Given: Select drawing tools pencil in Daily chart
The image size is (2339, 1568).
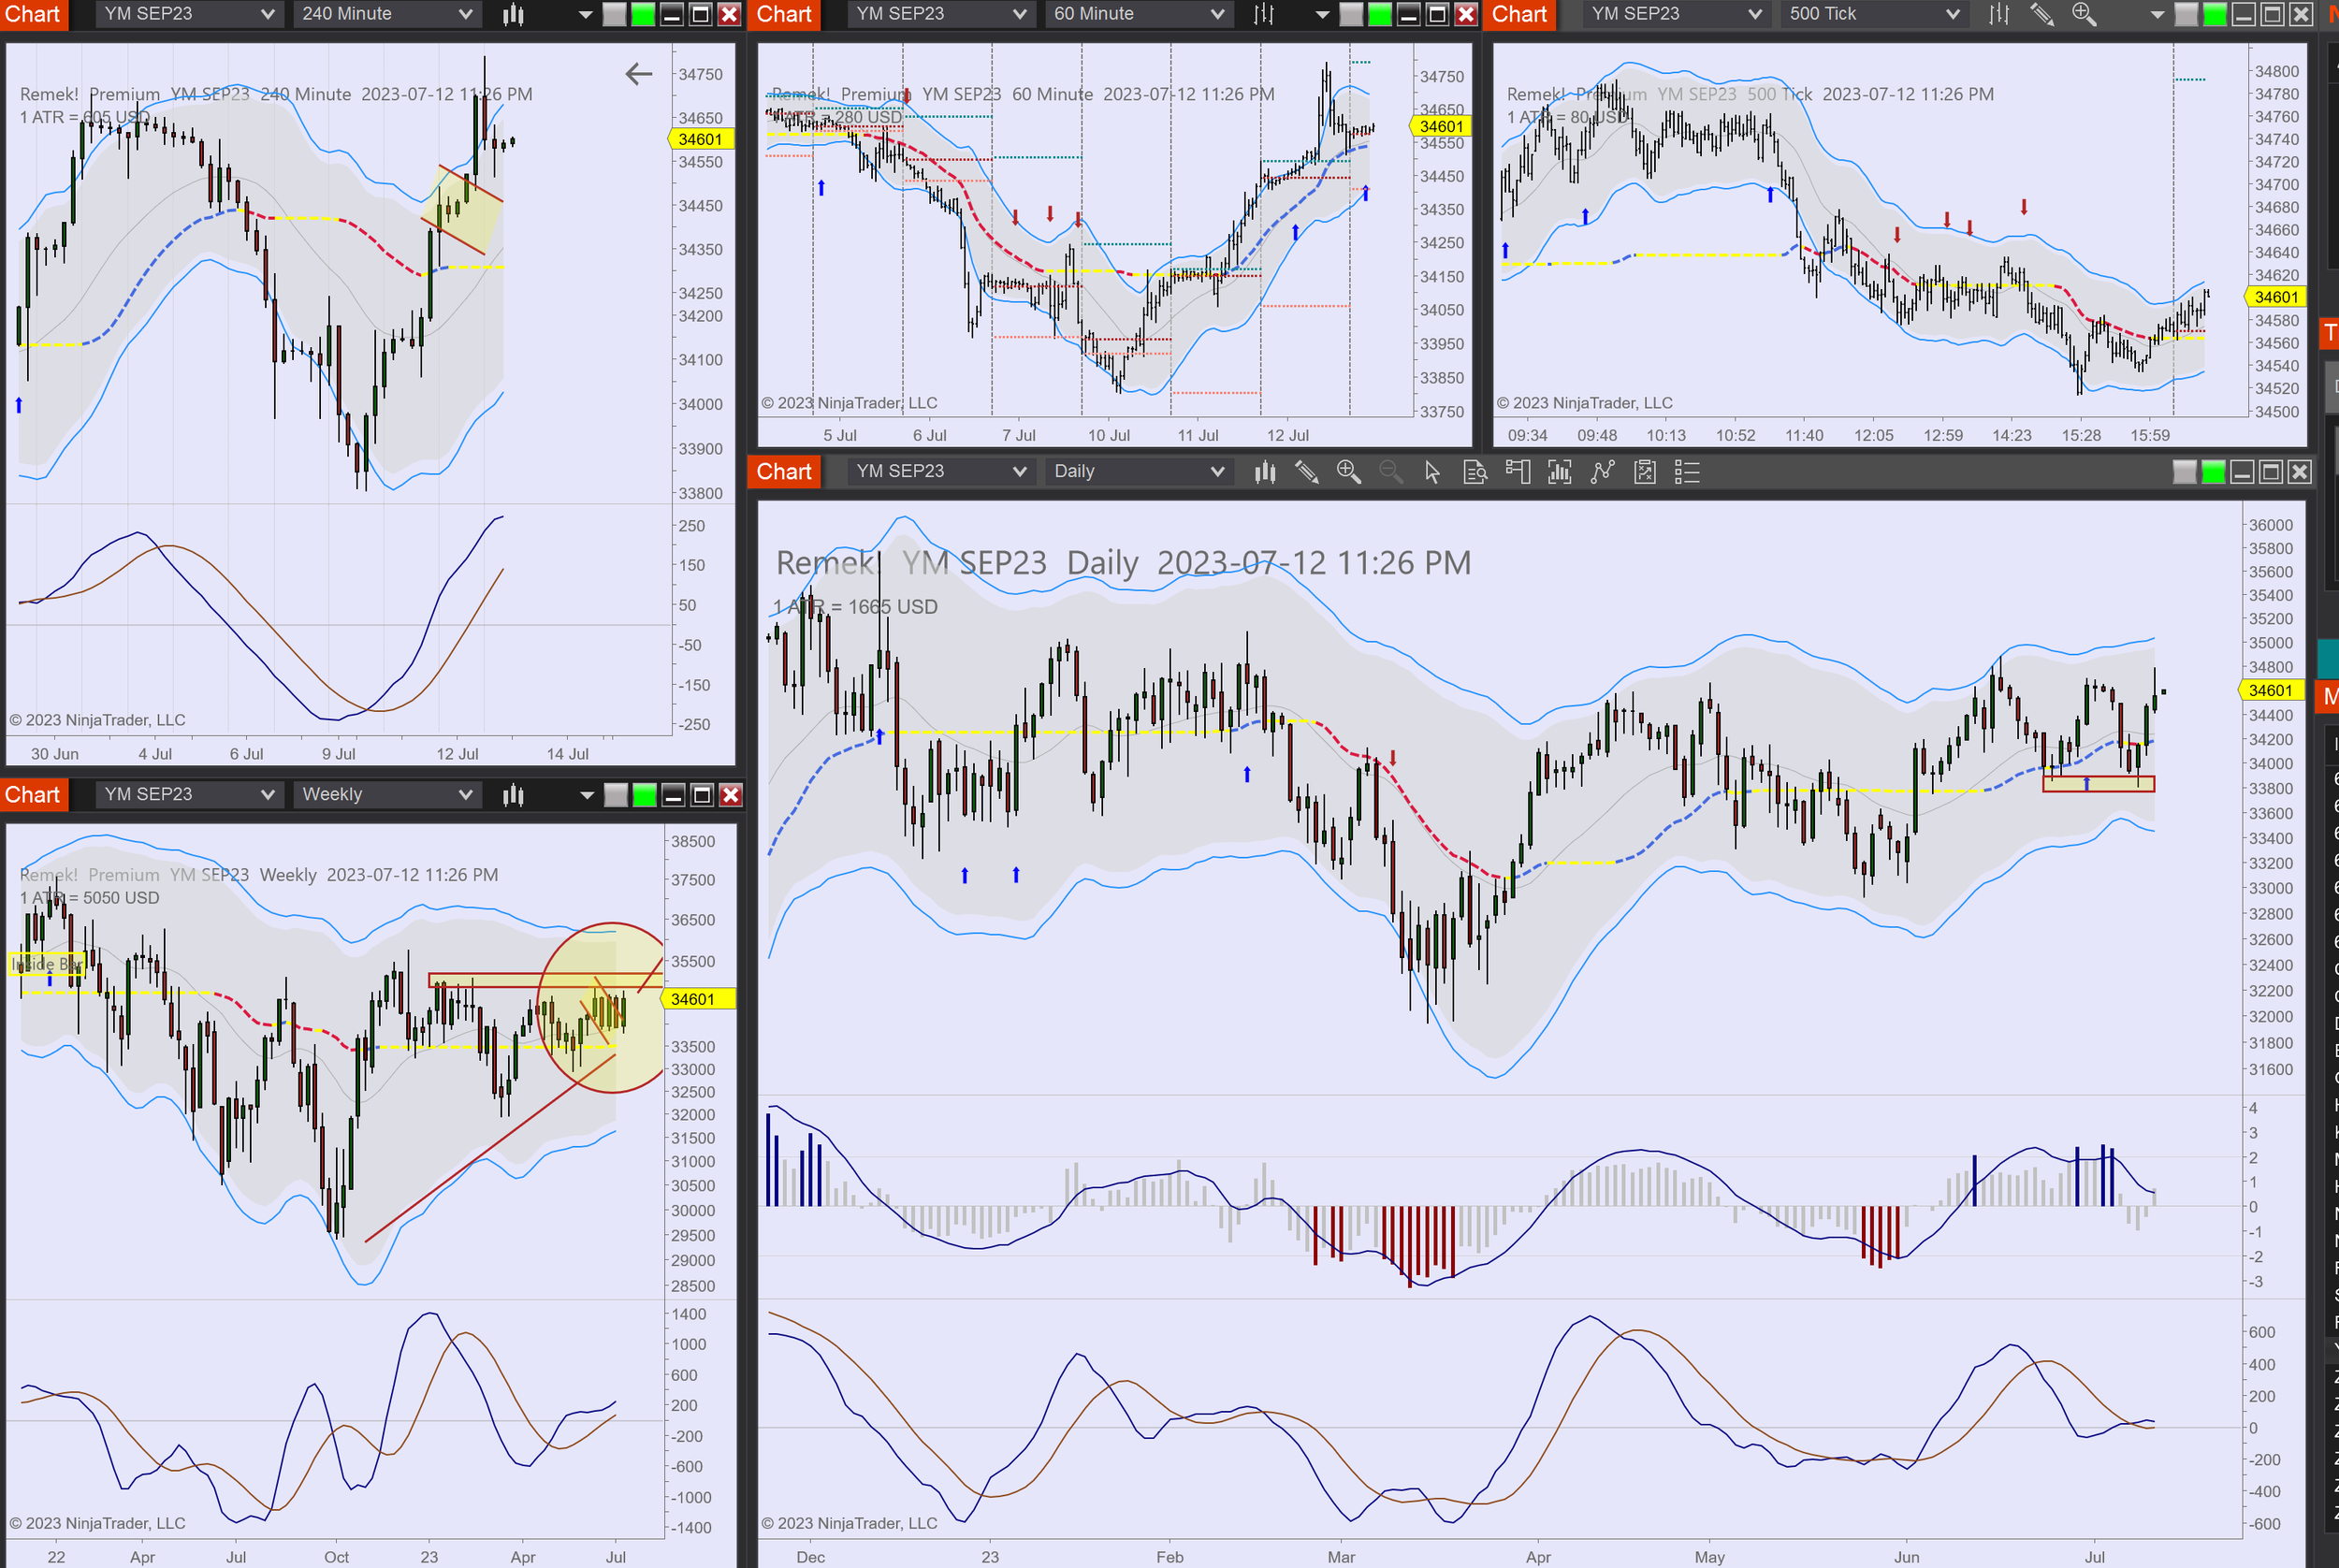Looking at the screenshot, I should click(x=1306, y=472).
